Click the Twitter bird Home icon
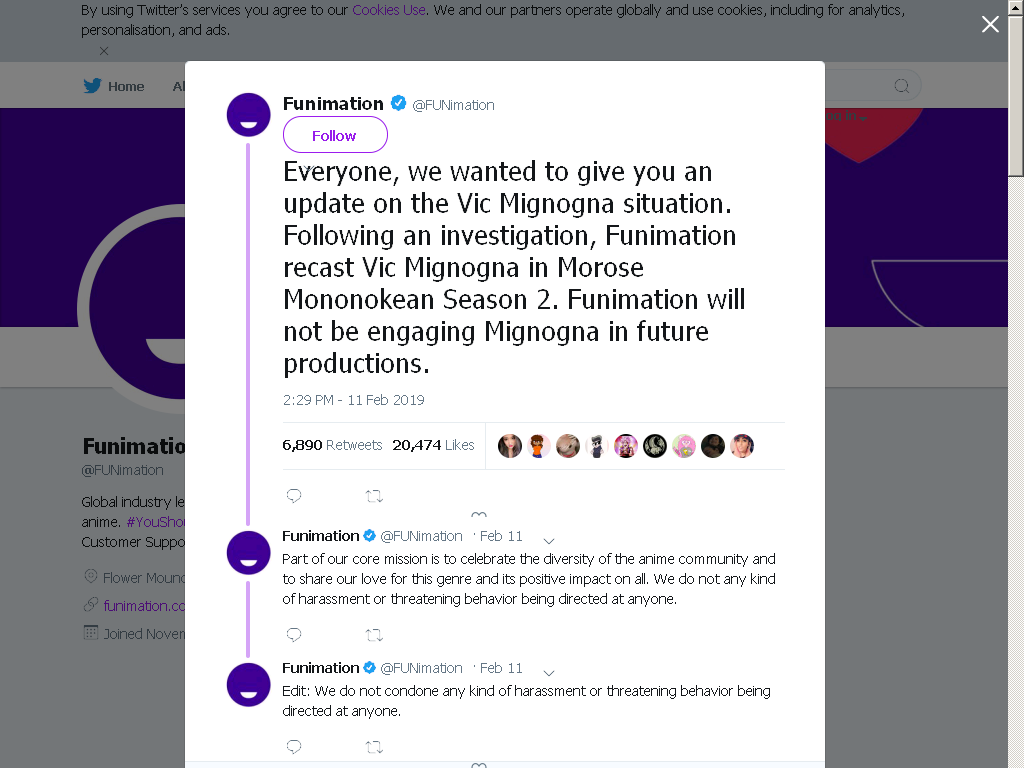The width and height of the screenshot is (1024, 768). [x=93, y=86]
